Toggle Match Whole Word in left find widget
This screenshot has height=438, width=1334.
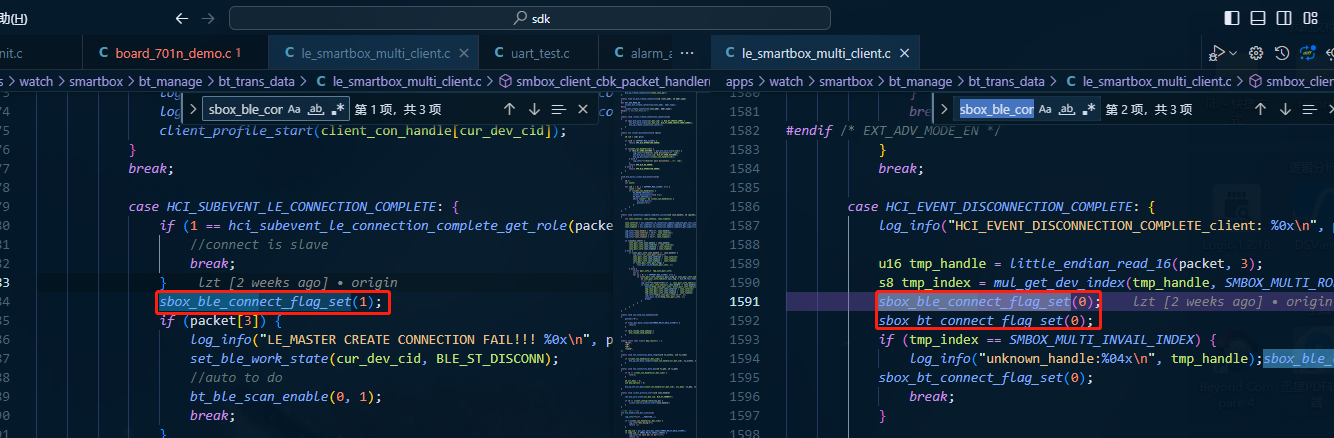coord(316,109)
